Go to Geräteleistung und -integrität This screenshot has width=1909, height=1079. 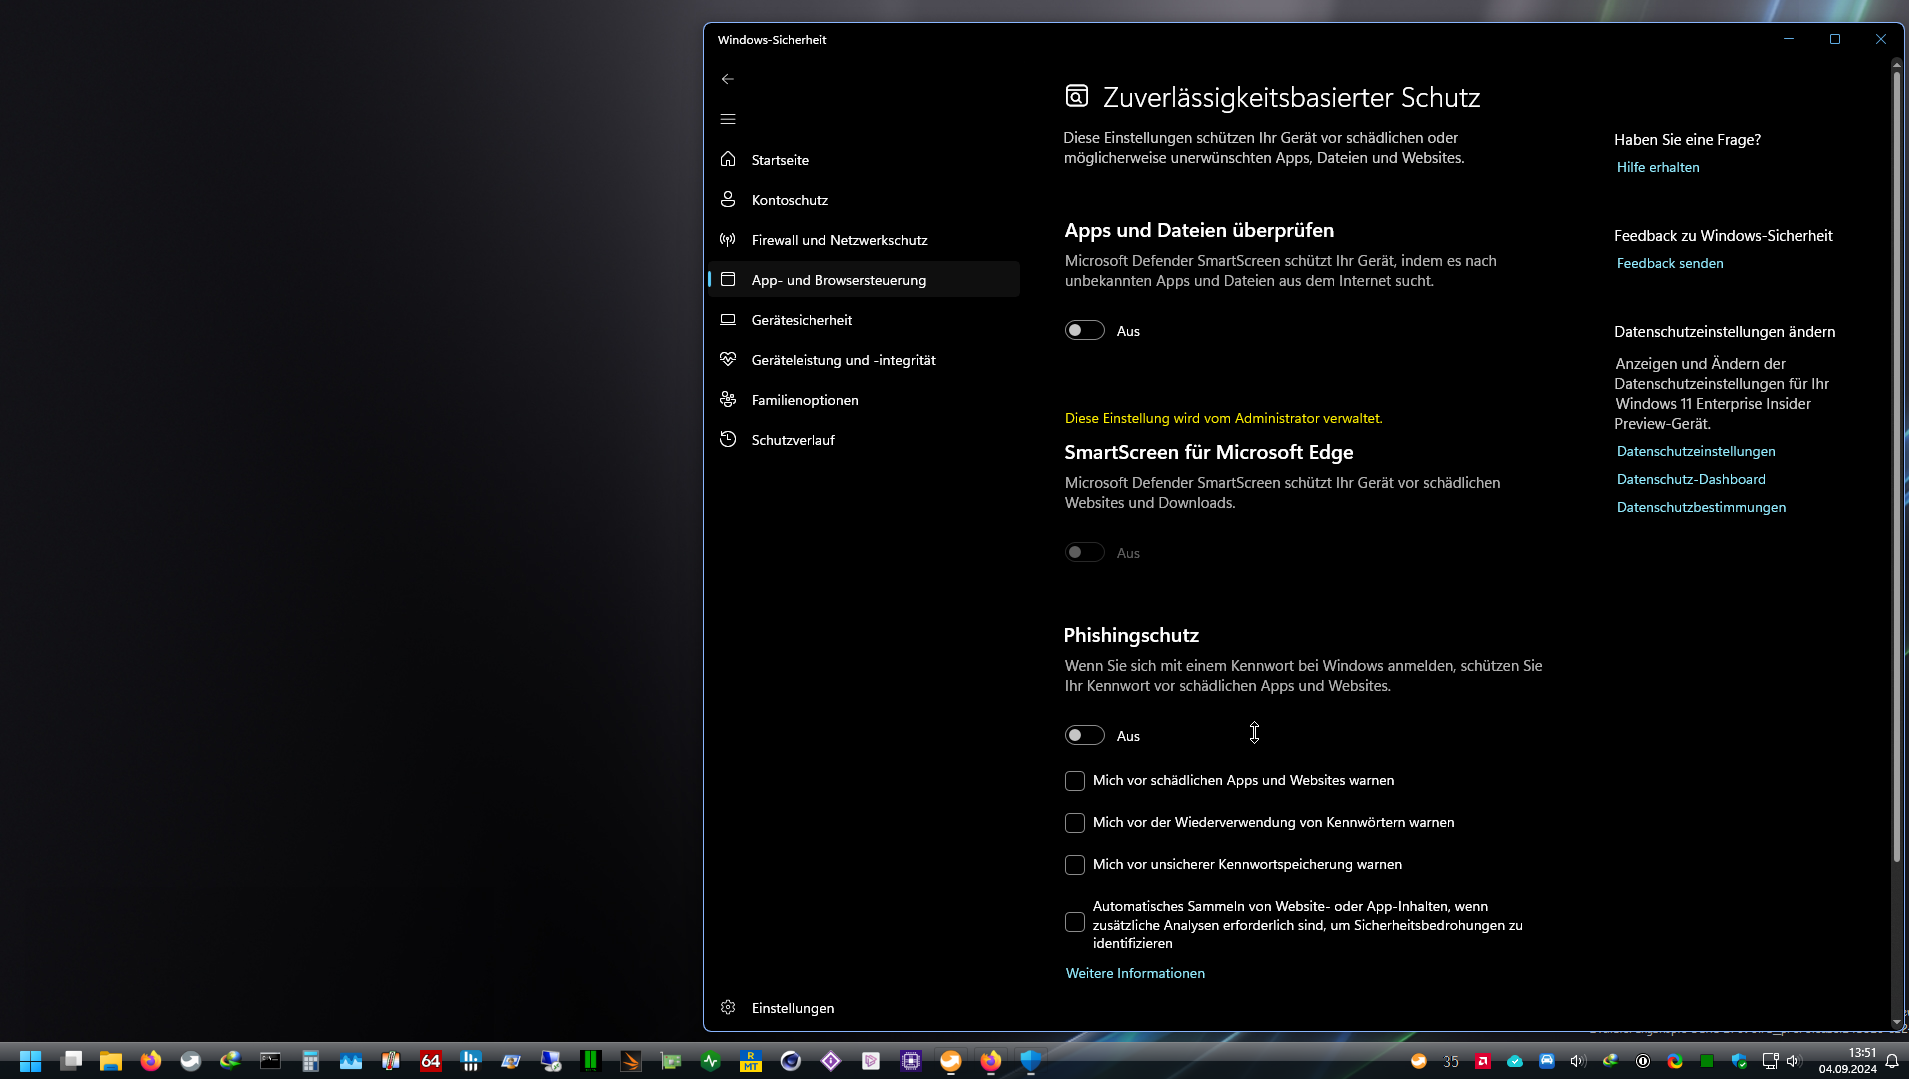(x=864, y=360)
